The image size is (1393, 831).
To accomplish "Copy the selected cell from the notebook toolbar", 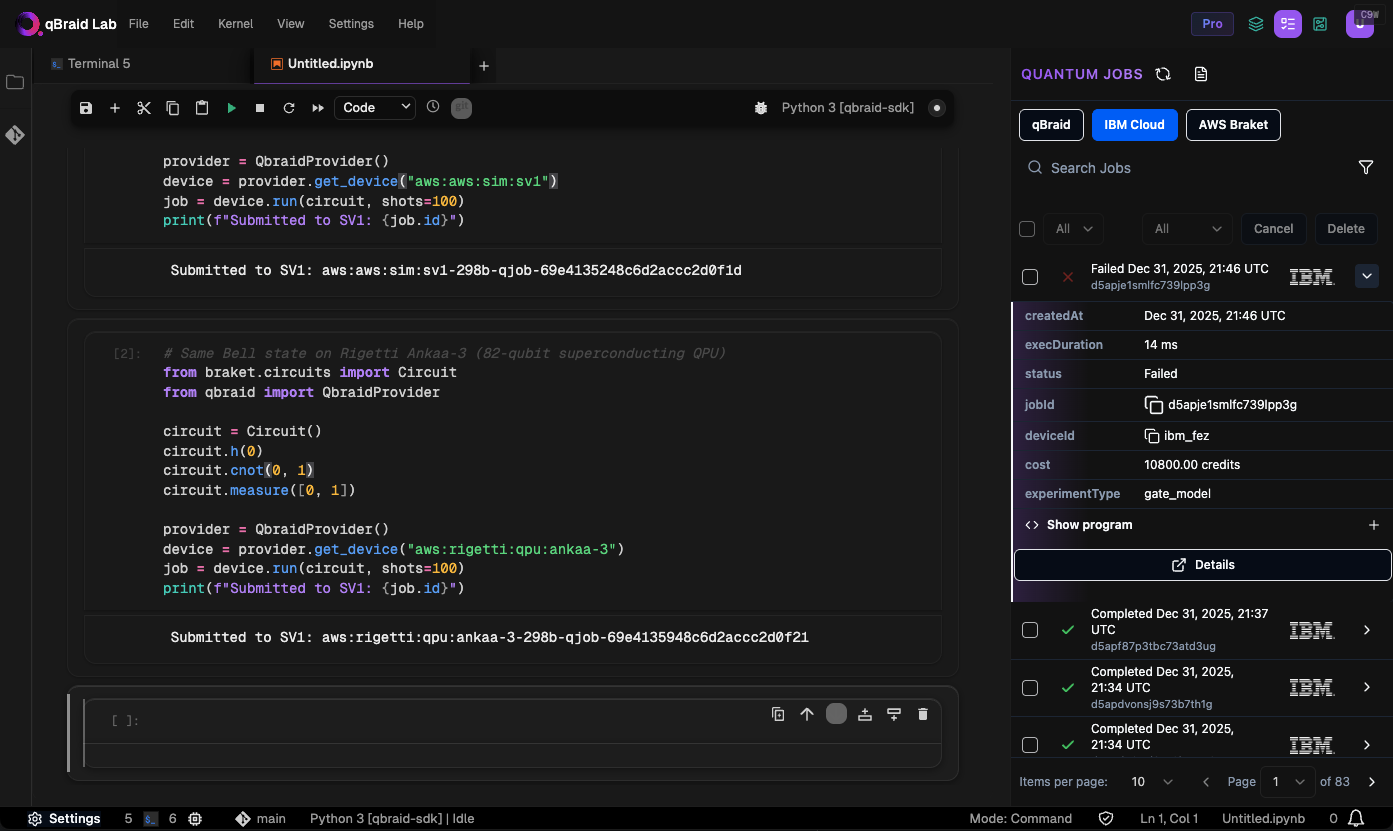I will [x=173, y=108].
